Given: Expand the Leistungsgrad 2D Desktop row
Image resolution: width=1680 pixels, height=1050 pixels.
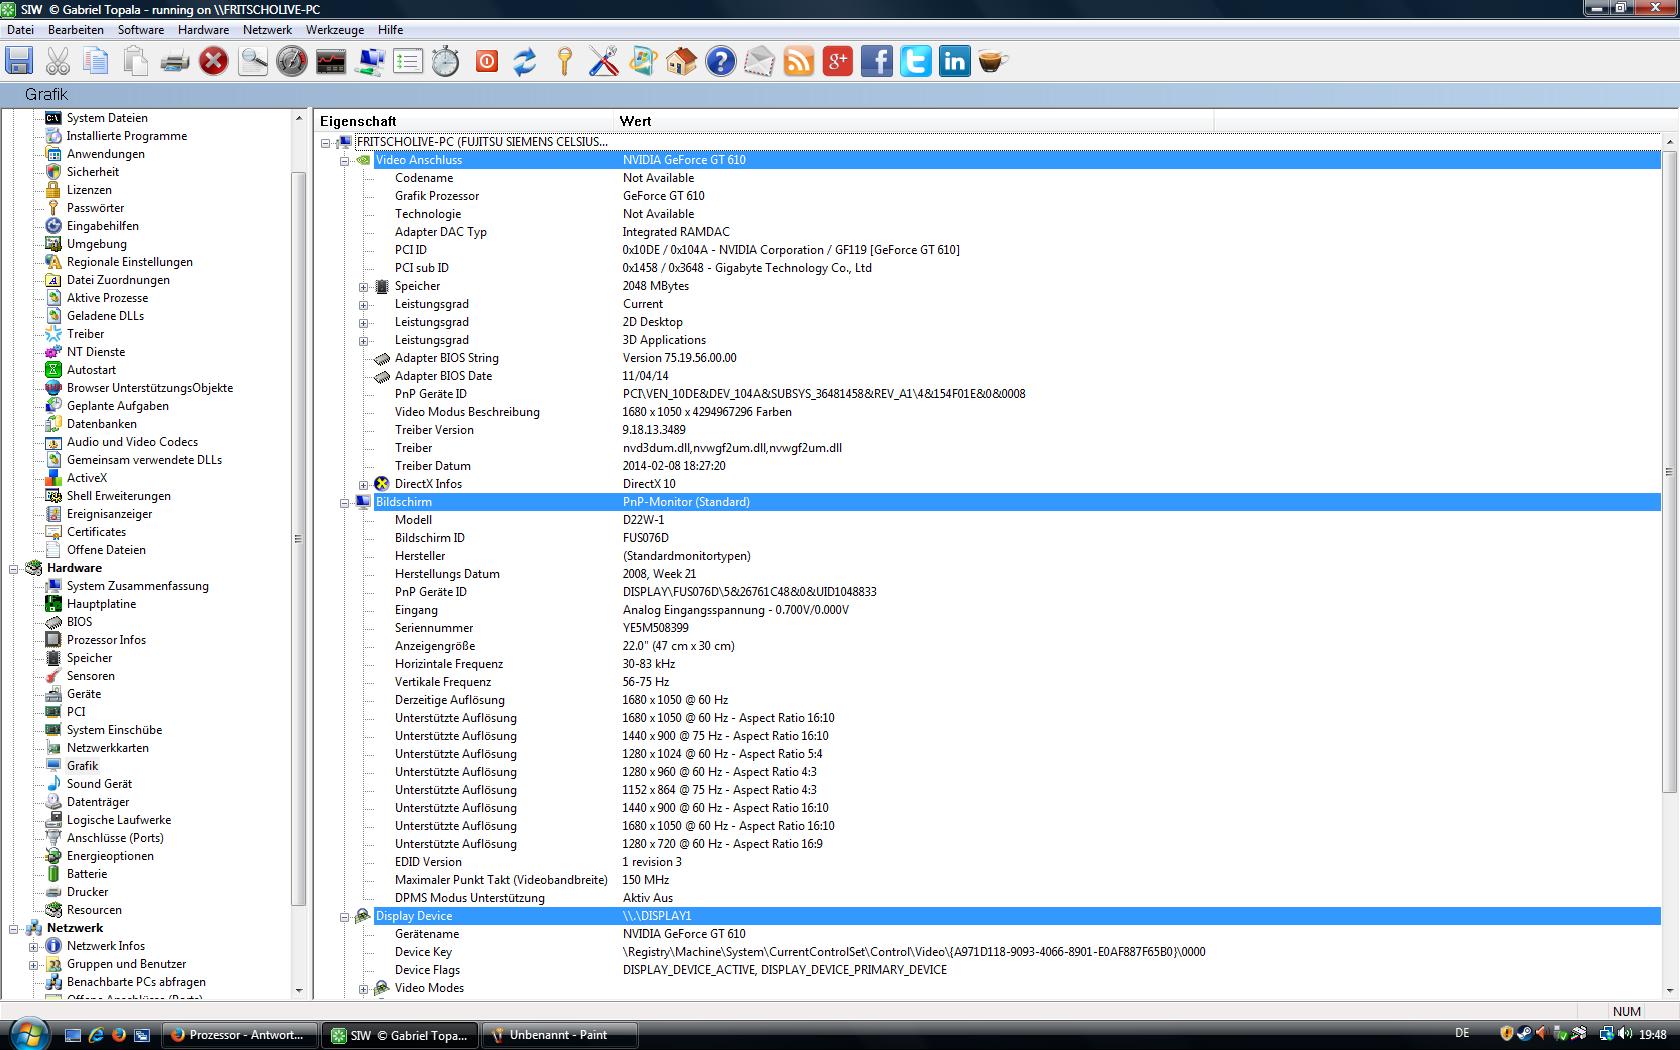Looking at the screenshot, I should (x=364, y=323).
